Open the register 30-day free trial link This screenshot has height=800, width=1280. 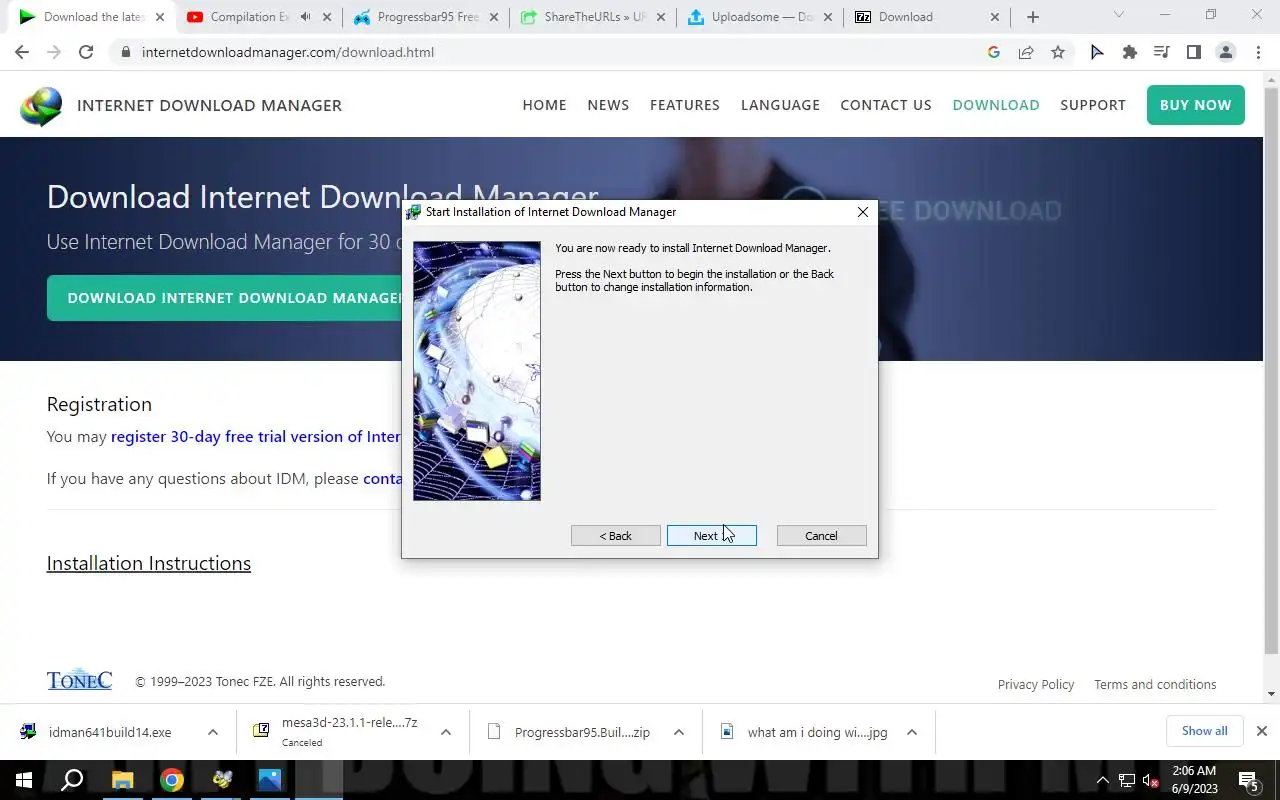[256, 436]
